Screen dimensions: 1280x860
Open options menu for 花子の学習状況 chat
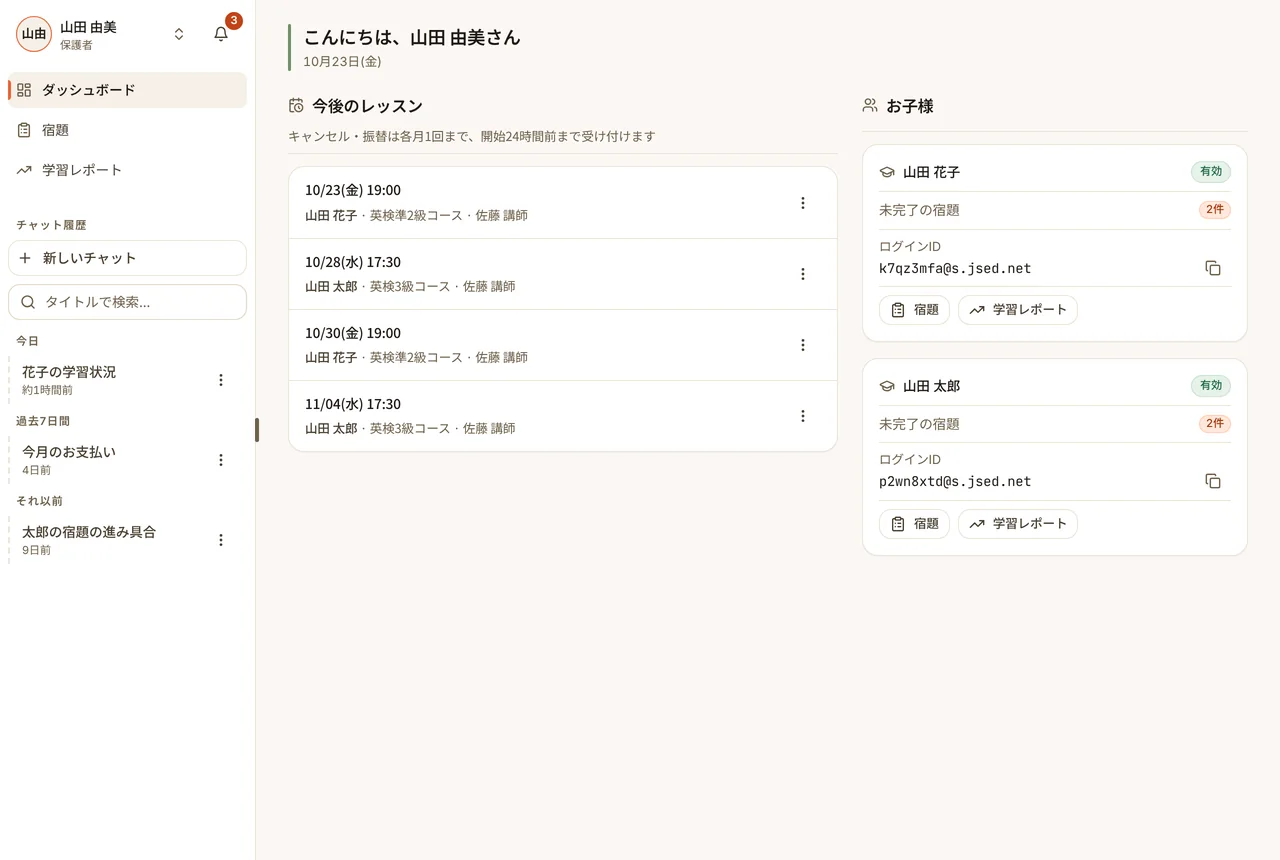pos(221,380)
